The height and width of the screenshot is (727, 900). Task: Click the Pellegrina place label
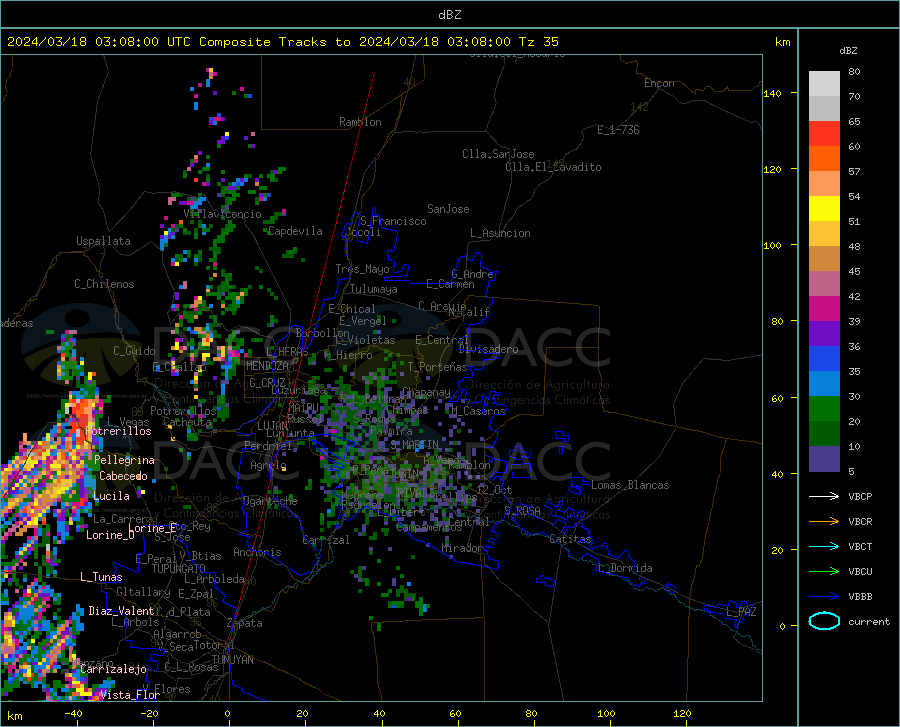pos(125,460)
